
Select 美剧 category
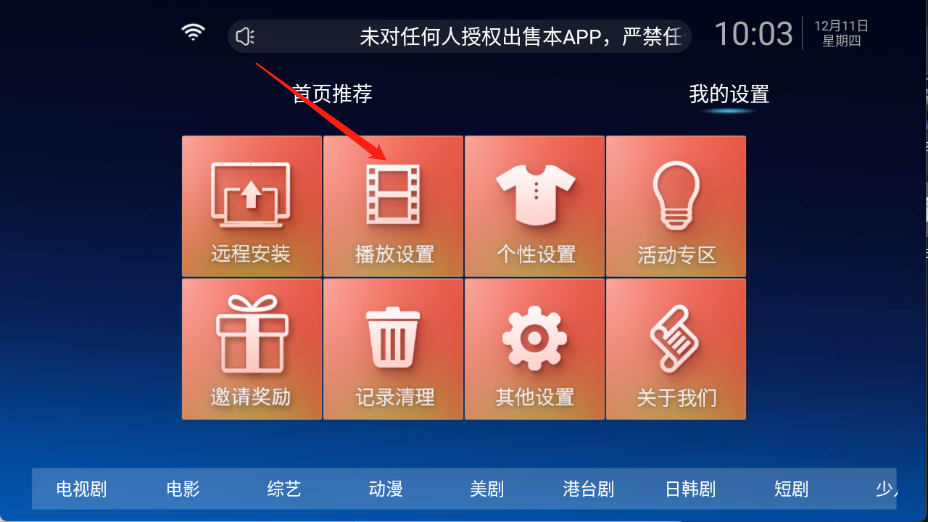point(486,489)
